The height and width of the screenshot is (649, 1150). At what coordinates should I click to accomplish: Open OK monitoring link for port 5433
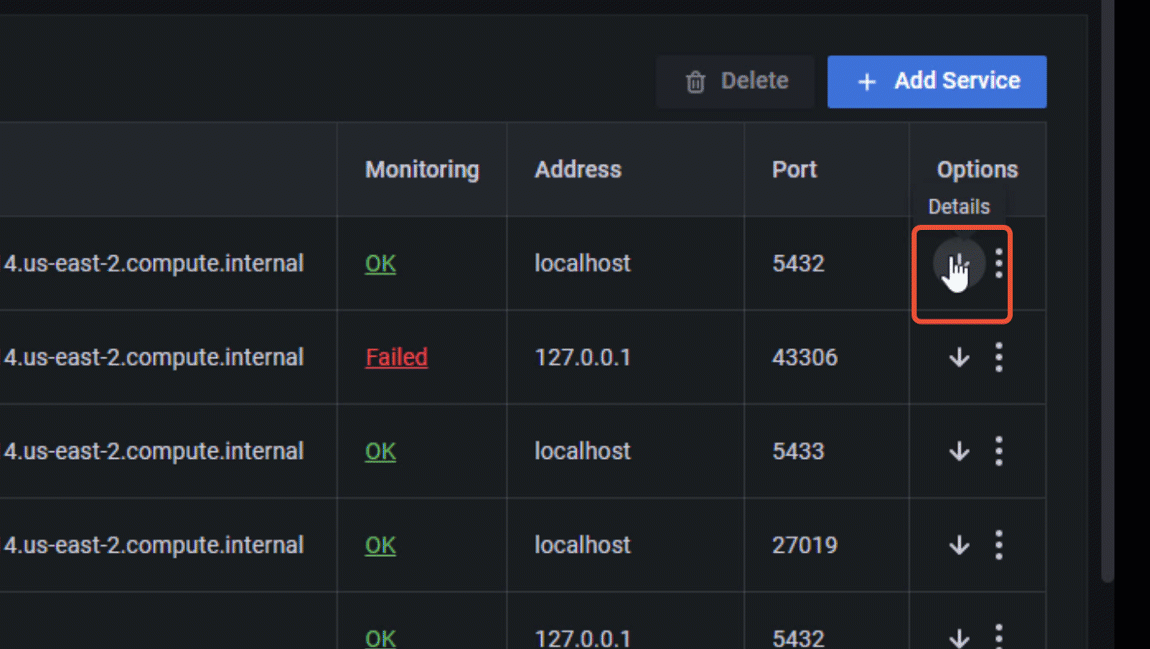pyautogui.click(x=380, y=452)
